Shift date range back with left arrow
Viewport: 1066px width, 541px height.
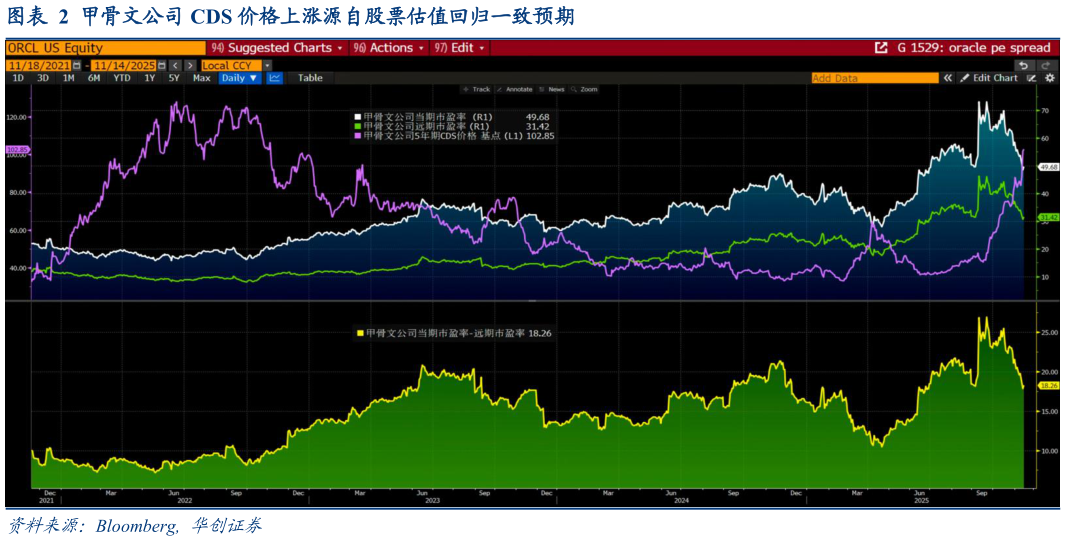pyautogui.click(x=175, y=66)
